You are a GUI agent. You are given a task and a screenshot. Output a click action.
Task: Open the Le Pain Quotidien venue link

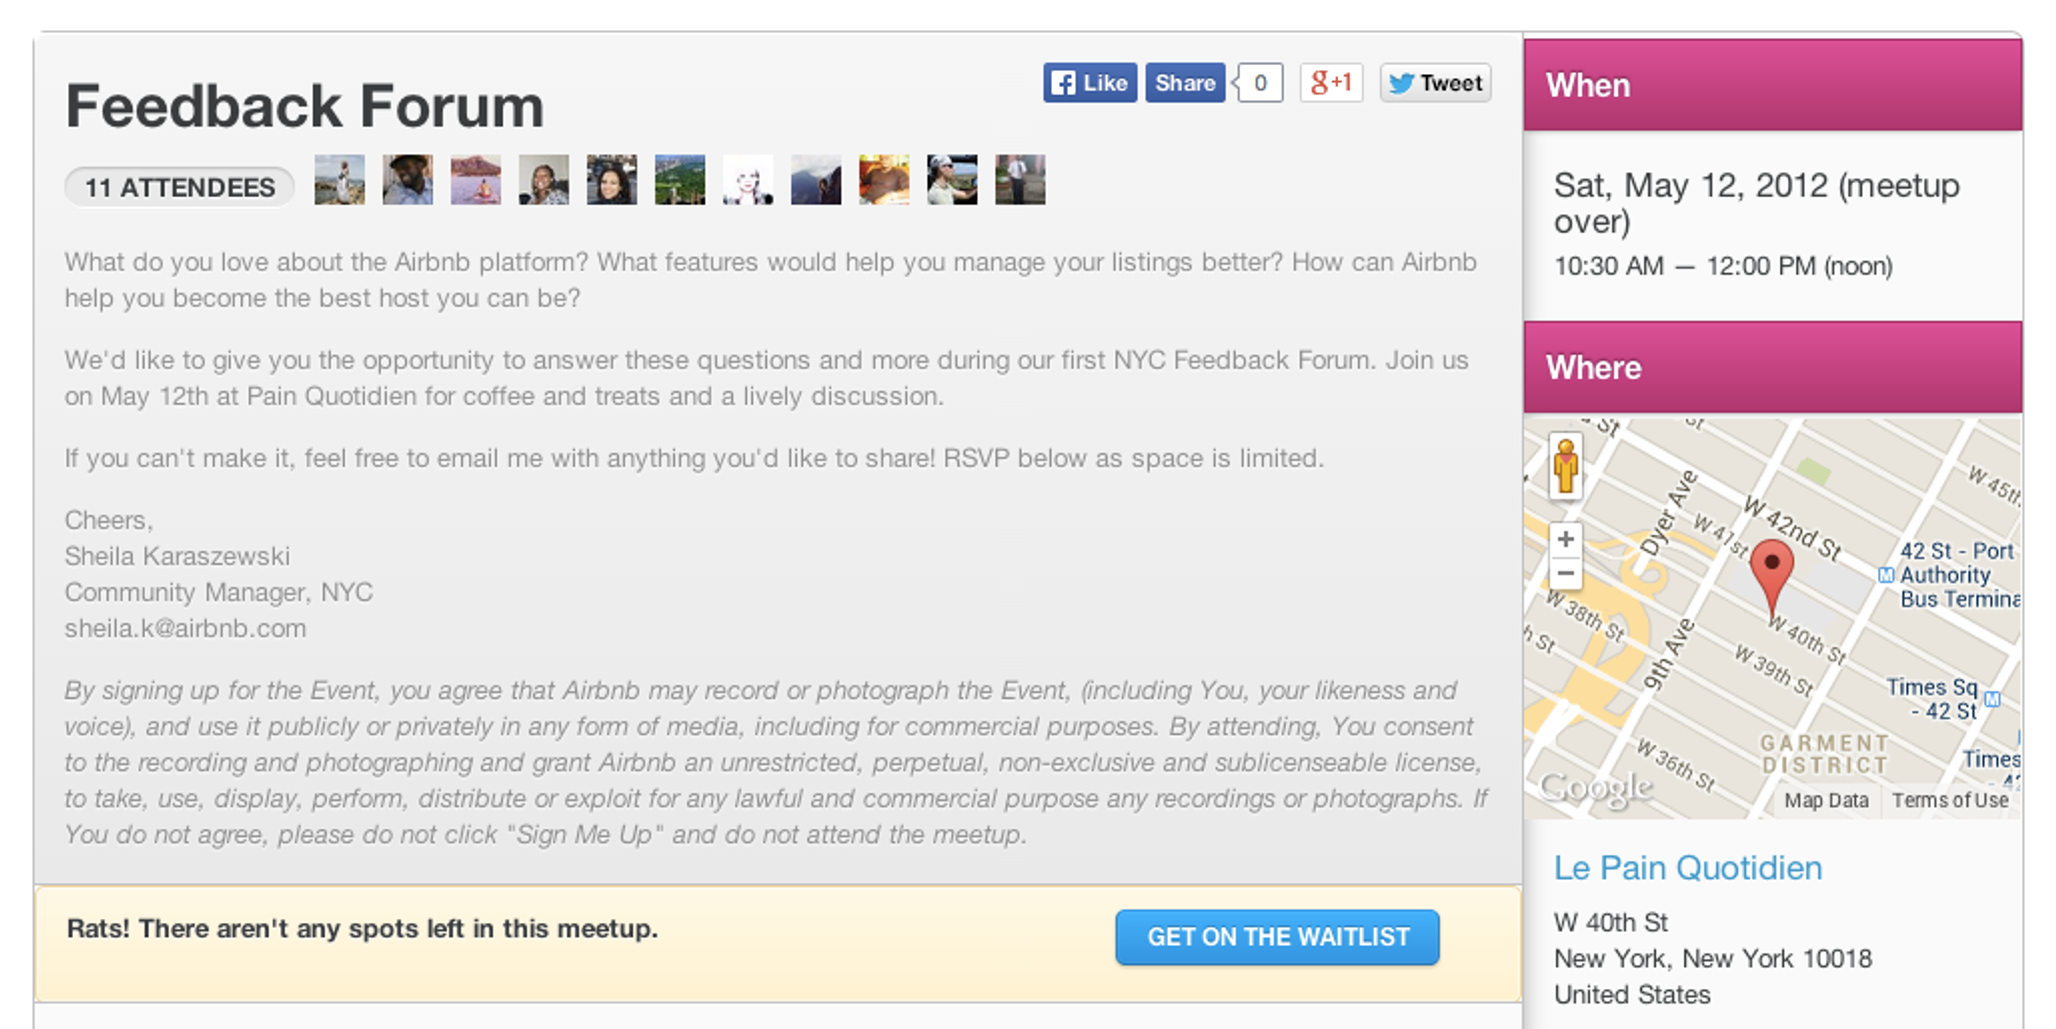(1687, 868)
